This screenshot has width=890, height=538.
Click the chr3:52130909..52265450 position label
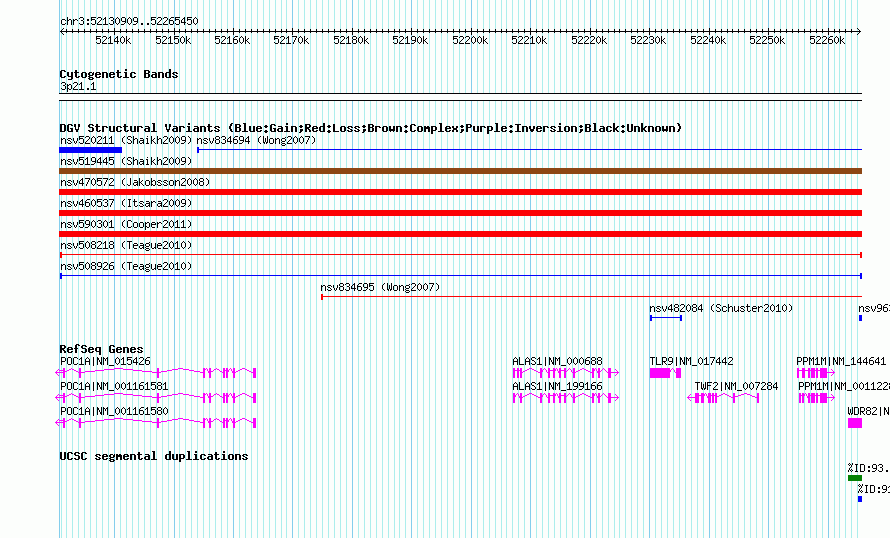point(129,22)
